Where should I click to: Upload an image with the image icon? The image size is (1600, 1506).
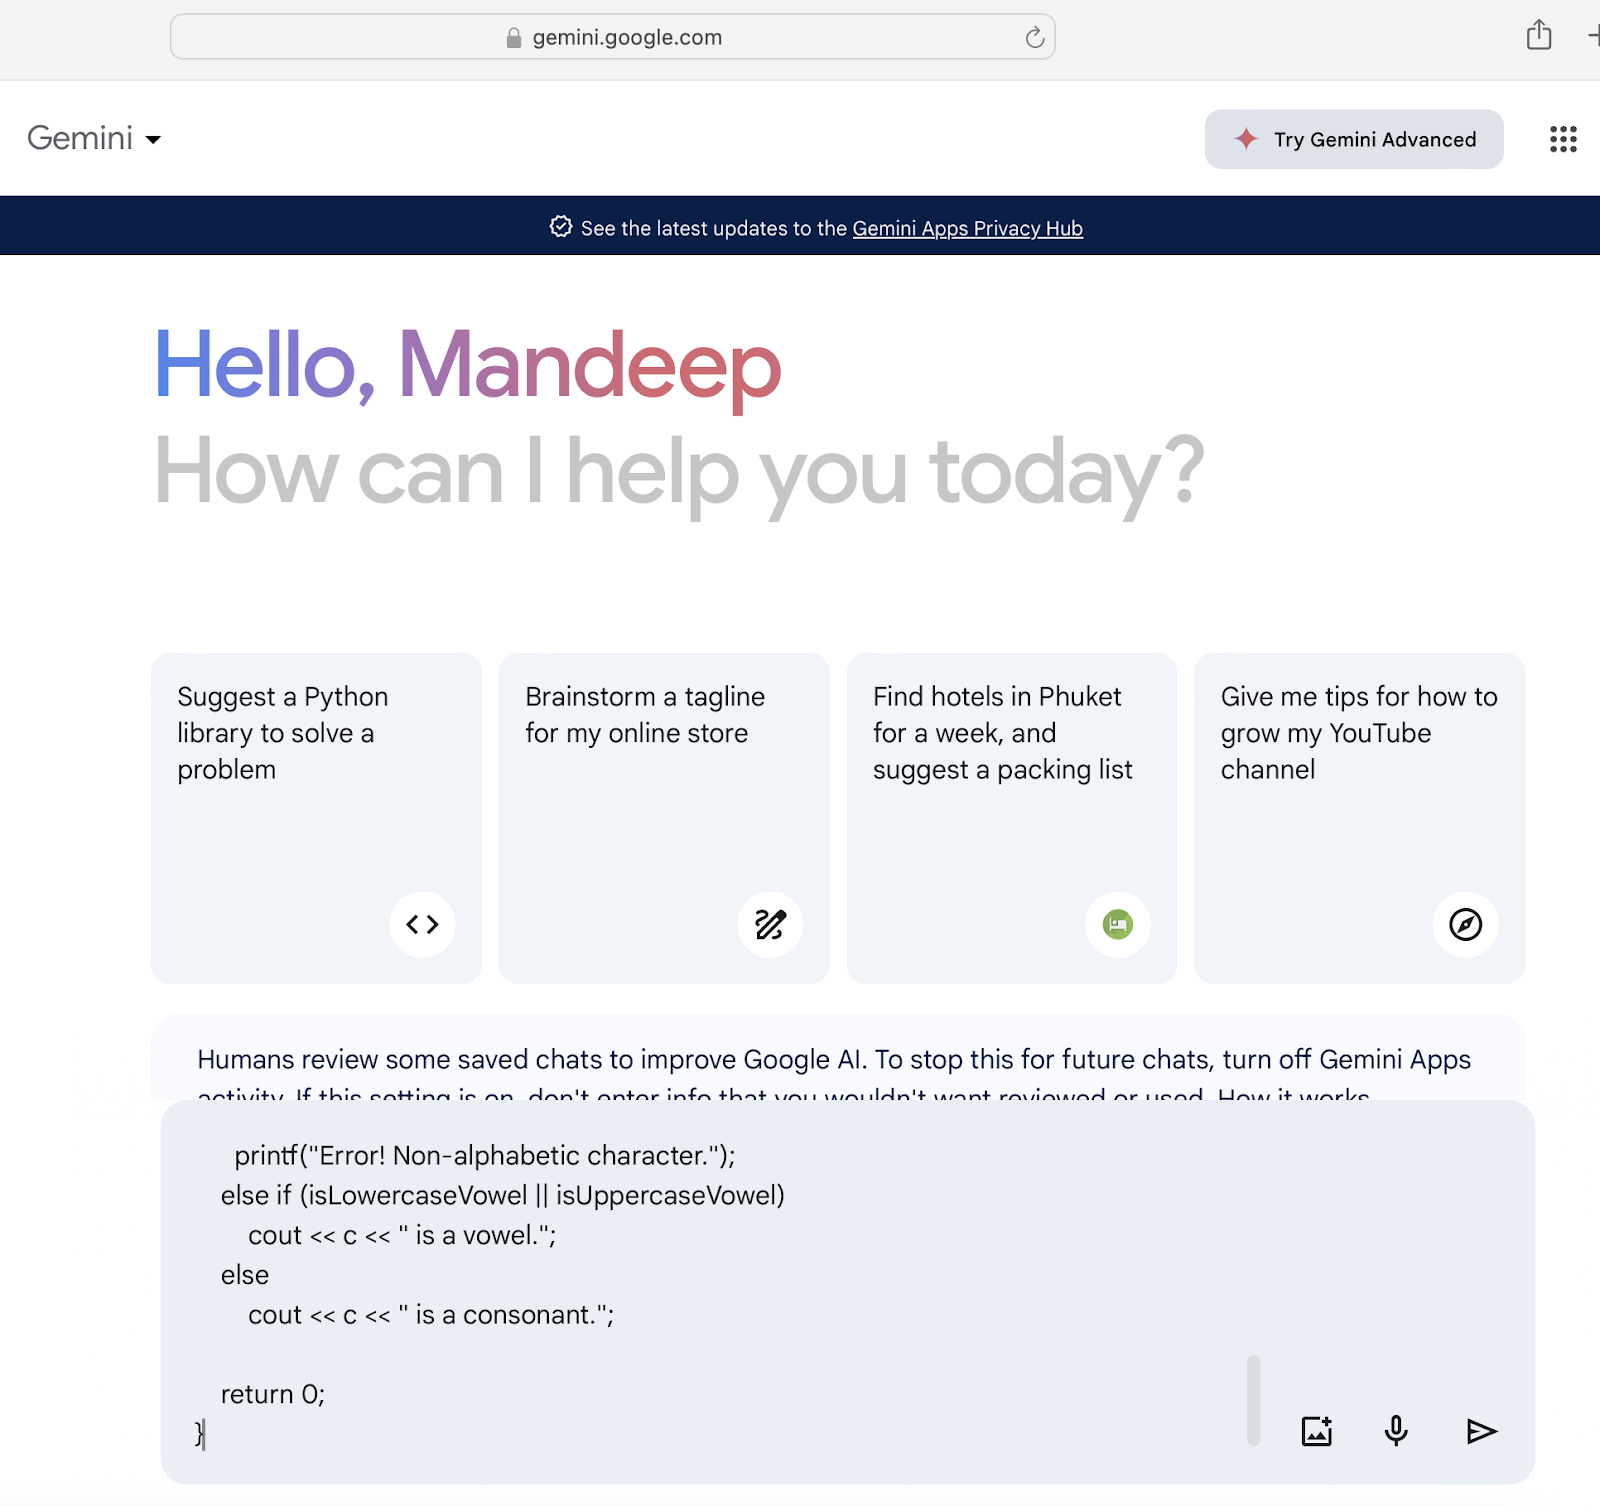point(1317,1431)
